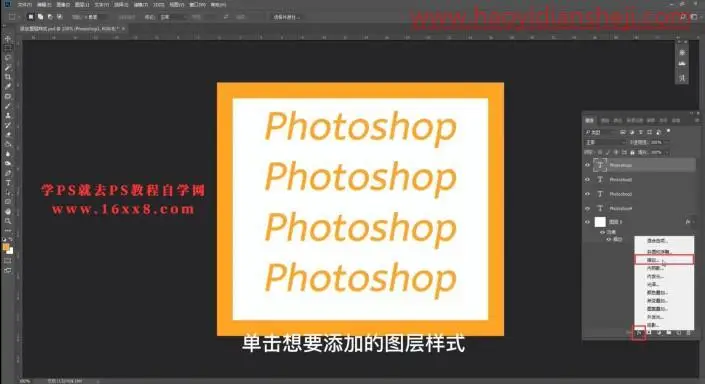Choose Intersect with selection mode icon
The width and height of the screenshot is (705, 384).
click(x=59, y=17)
